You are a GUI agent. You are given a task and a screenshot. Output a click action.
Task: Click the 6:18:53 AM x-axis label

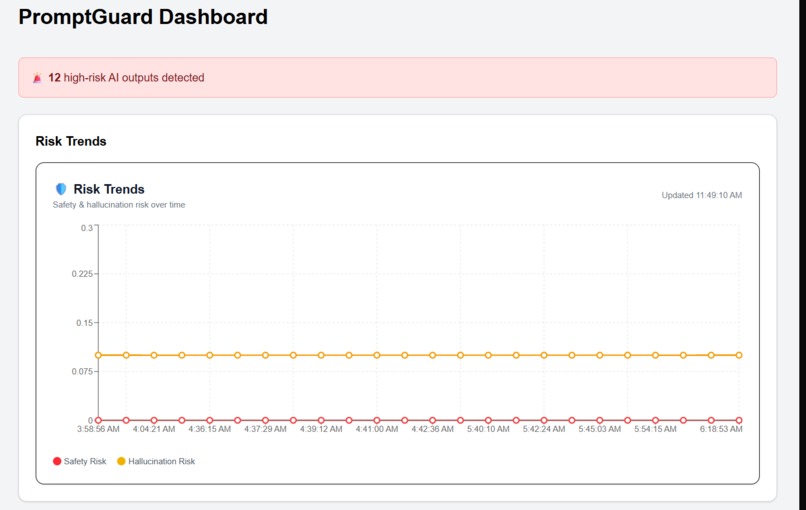click(x=721, y=429)
